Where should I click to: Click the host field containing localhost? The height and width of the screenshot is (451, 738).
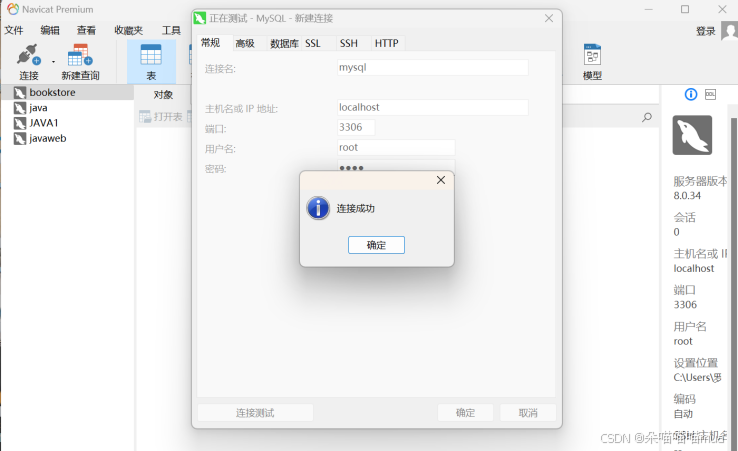pos(433,107)
